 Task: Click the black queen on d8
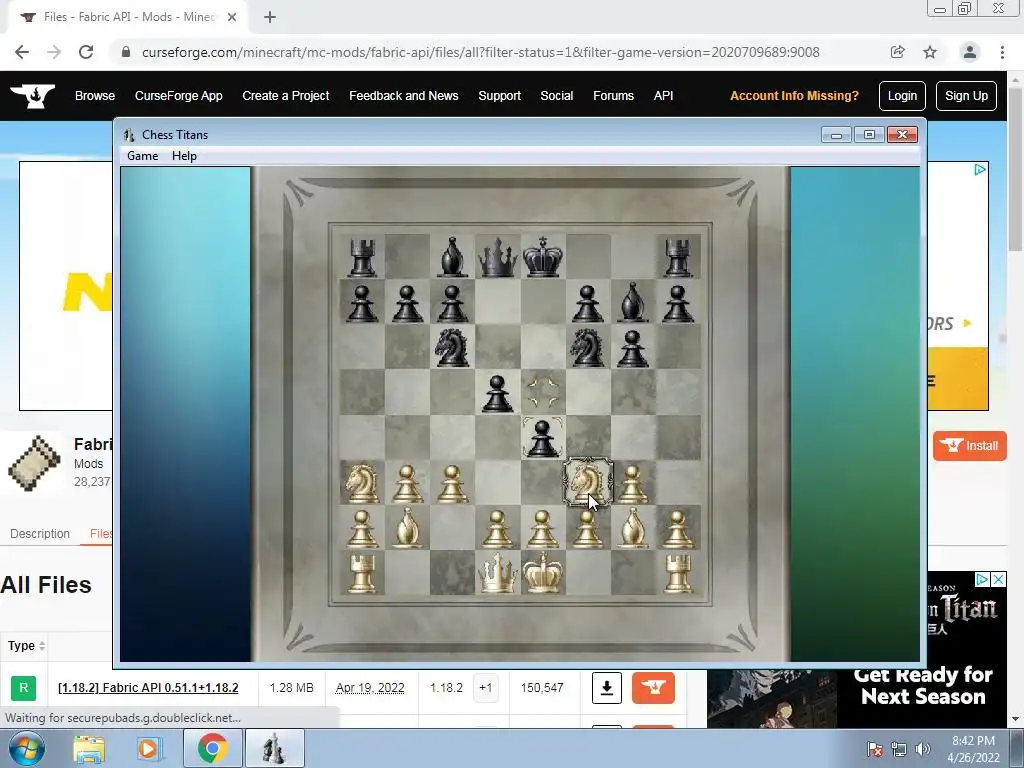(498, 257)
